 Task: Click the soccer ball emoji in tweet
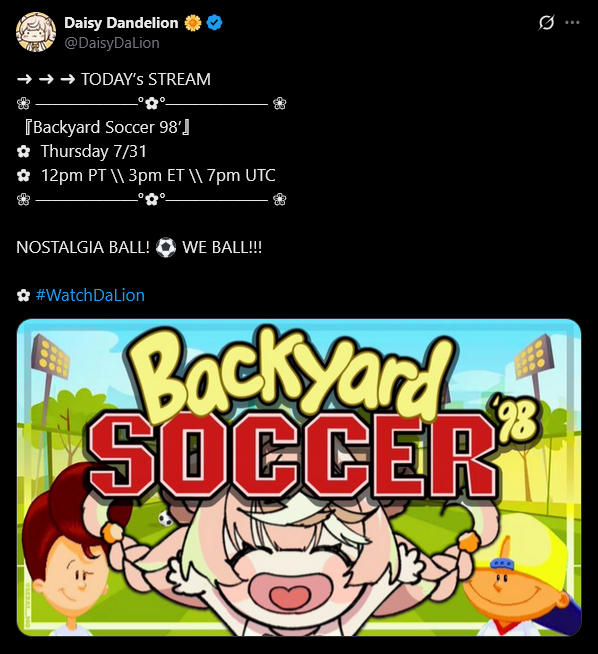tap(166, 247)
